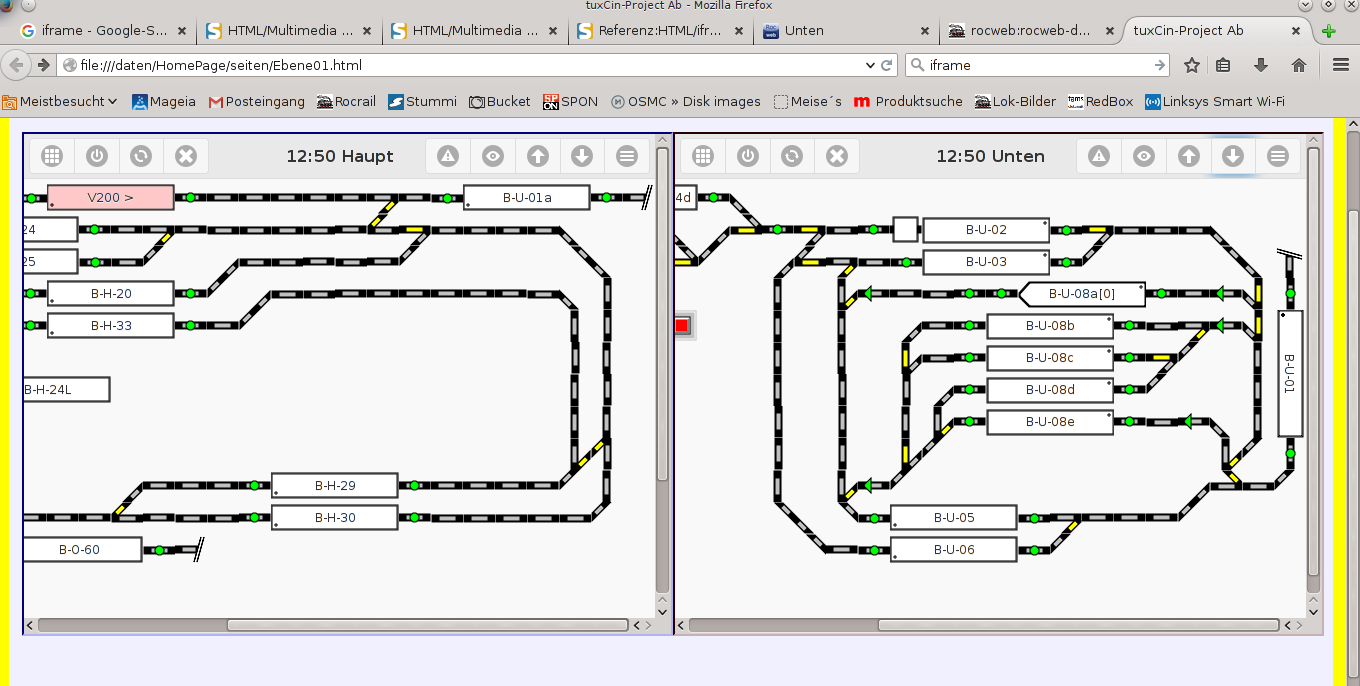Switch to the rocweb:rocweb-d tab
This screenshot has height=686, width=1360.
[x=1031, y=30]
